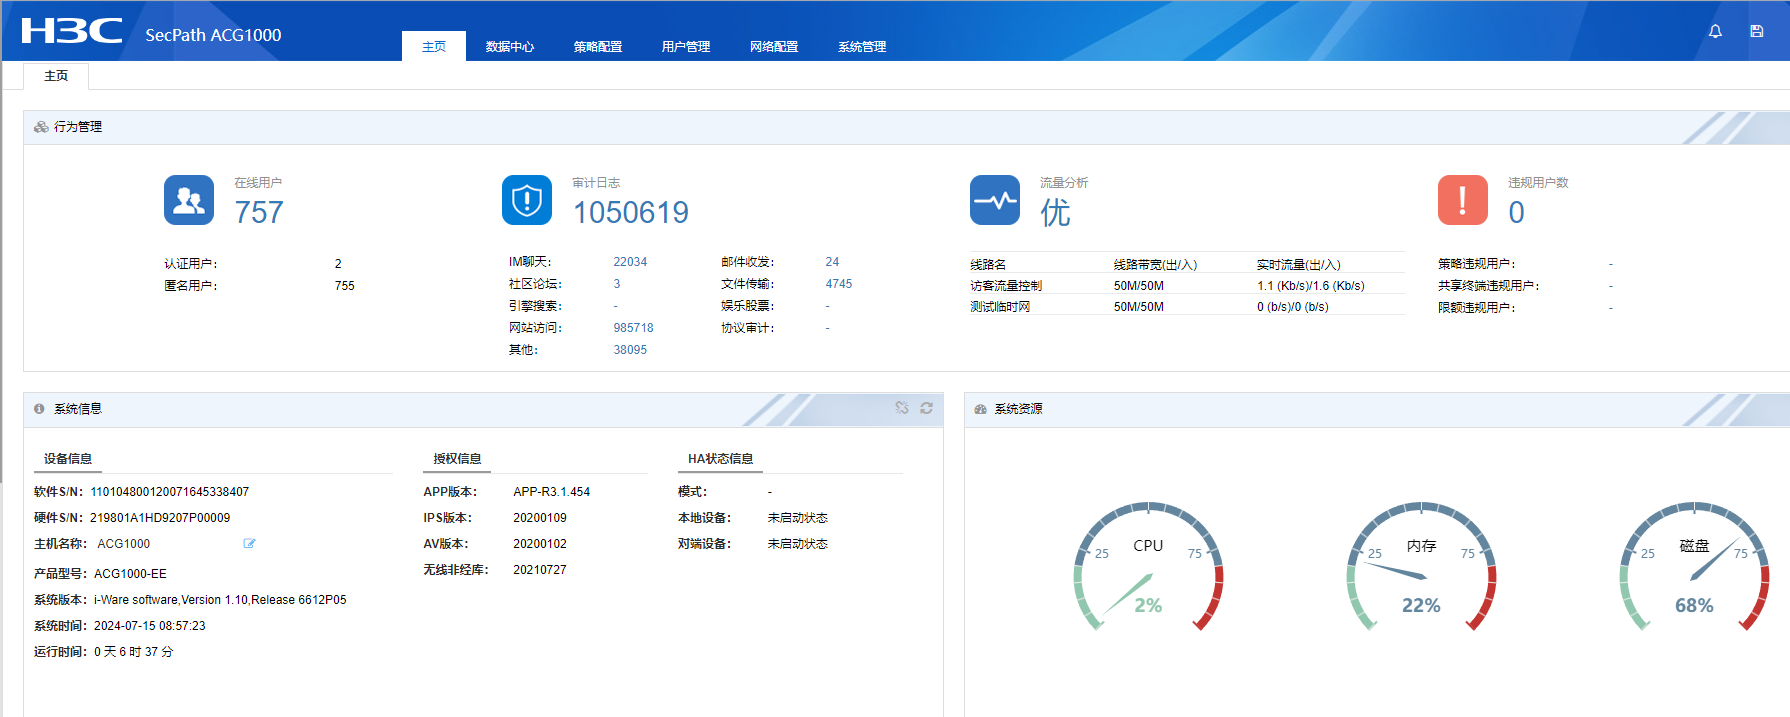Click the refresh icon in 系统信息 panel
The image size is (1790, 717).
926,408
